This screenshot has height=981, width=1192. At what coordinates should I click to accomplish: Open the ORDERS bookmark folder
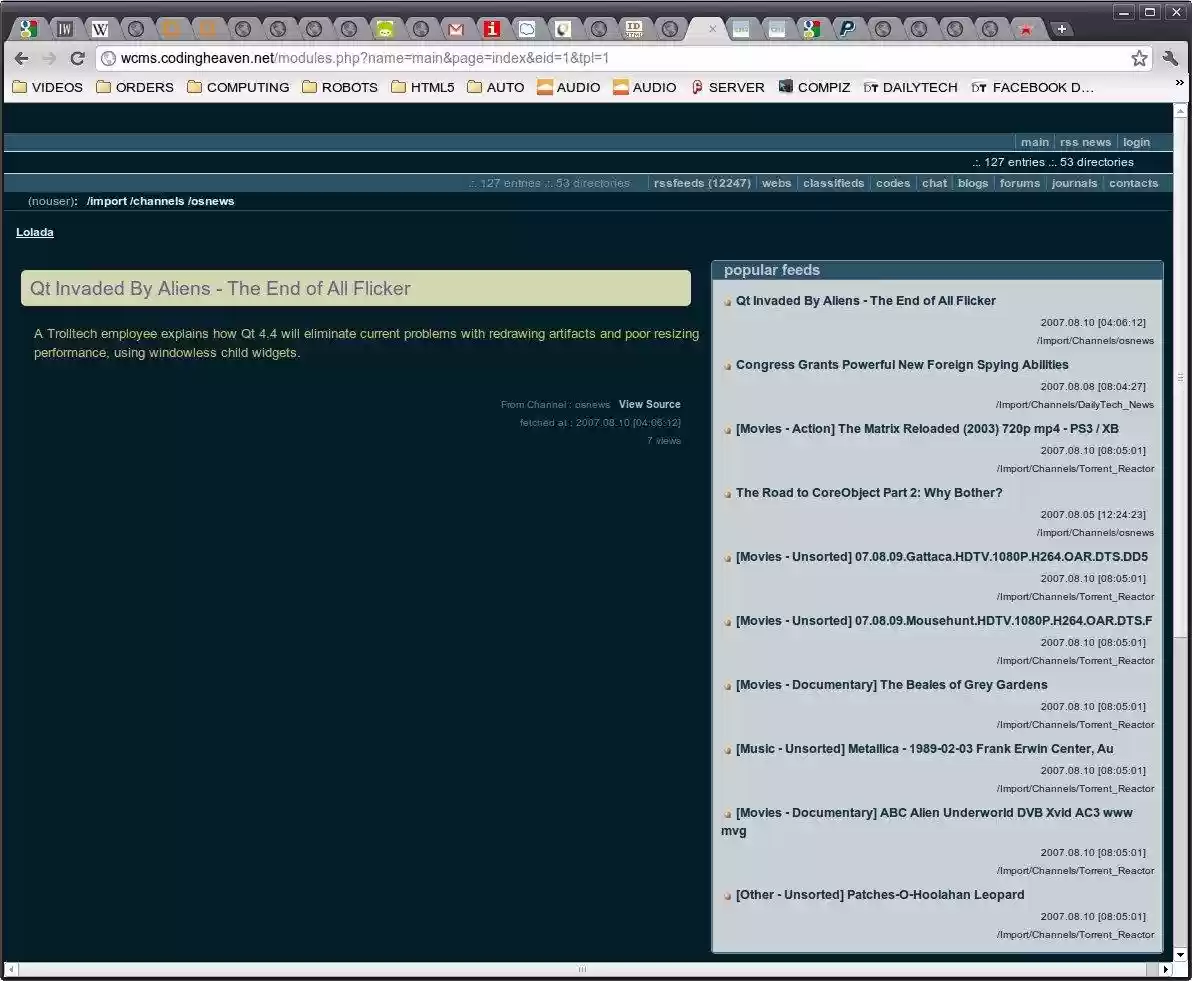tap(135, 87)
